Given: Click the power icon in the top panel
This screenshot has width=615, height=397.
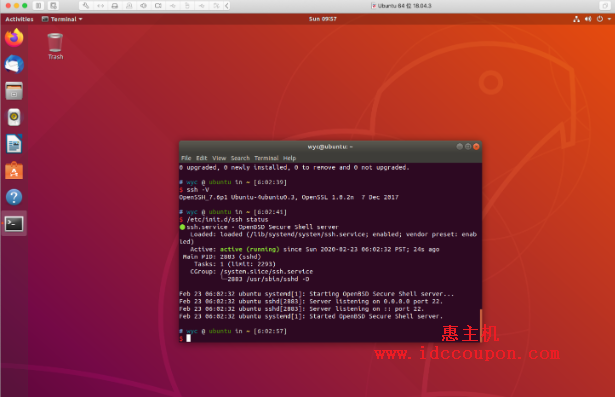Looking at the screenshot, I should point(600,19).
